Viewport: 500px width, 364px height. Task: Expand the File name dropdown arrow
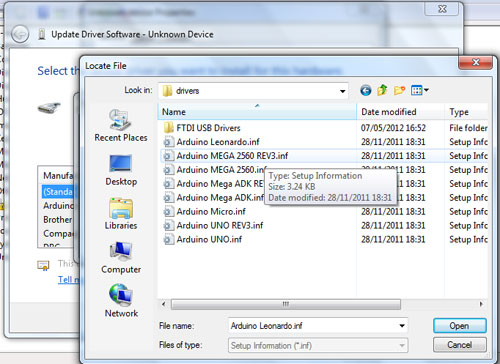click(x=402, y=326)
